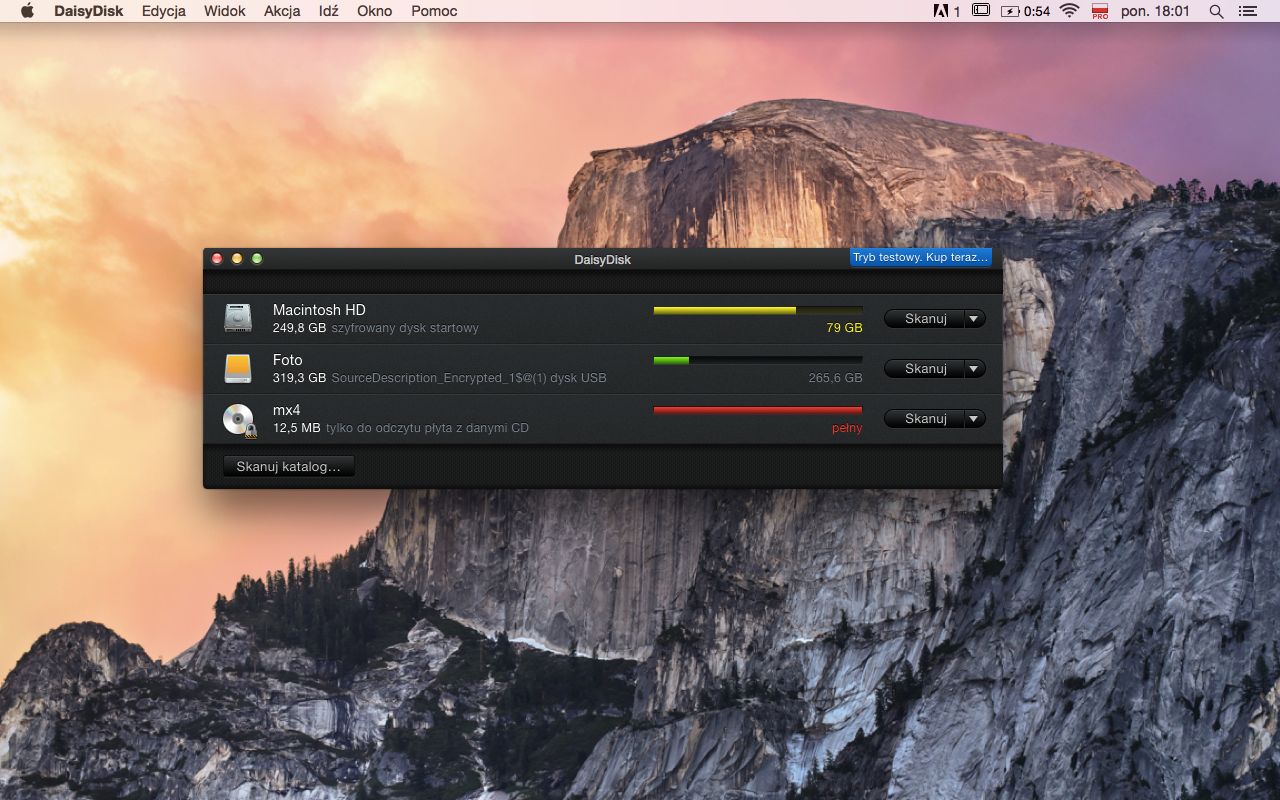Click the 79 GB free space value
This screenshot has height=800, width=1280.
844,328
